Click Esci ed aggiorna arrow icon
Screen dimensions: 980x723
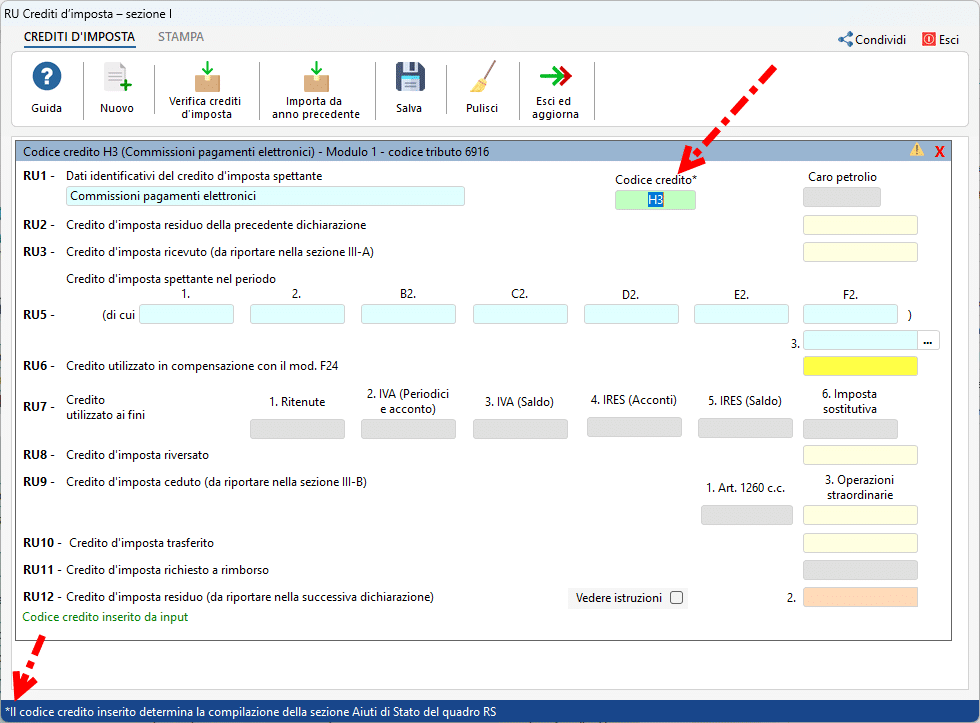(x=556, y=76)
